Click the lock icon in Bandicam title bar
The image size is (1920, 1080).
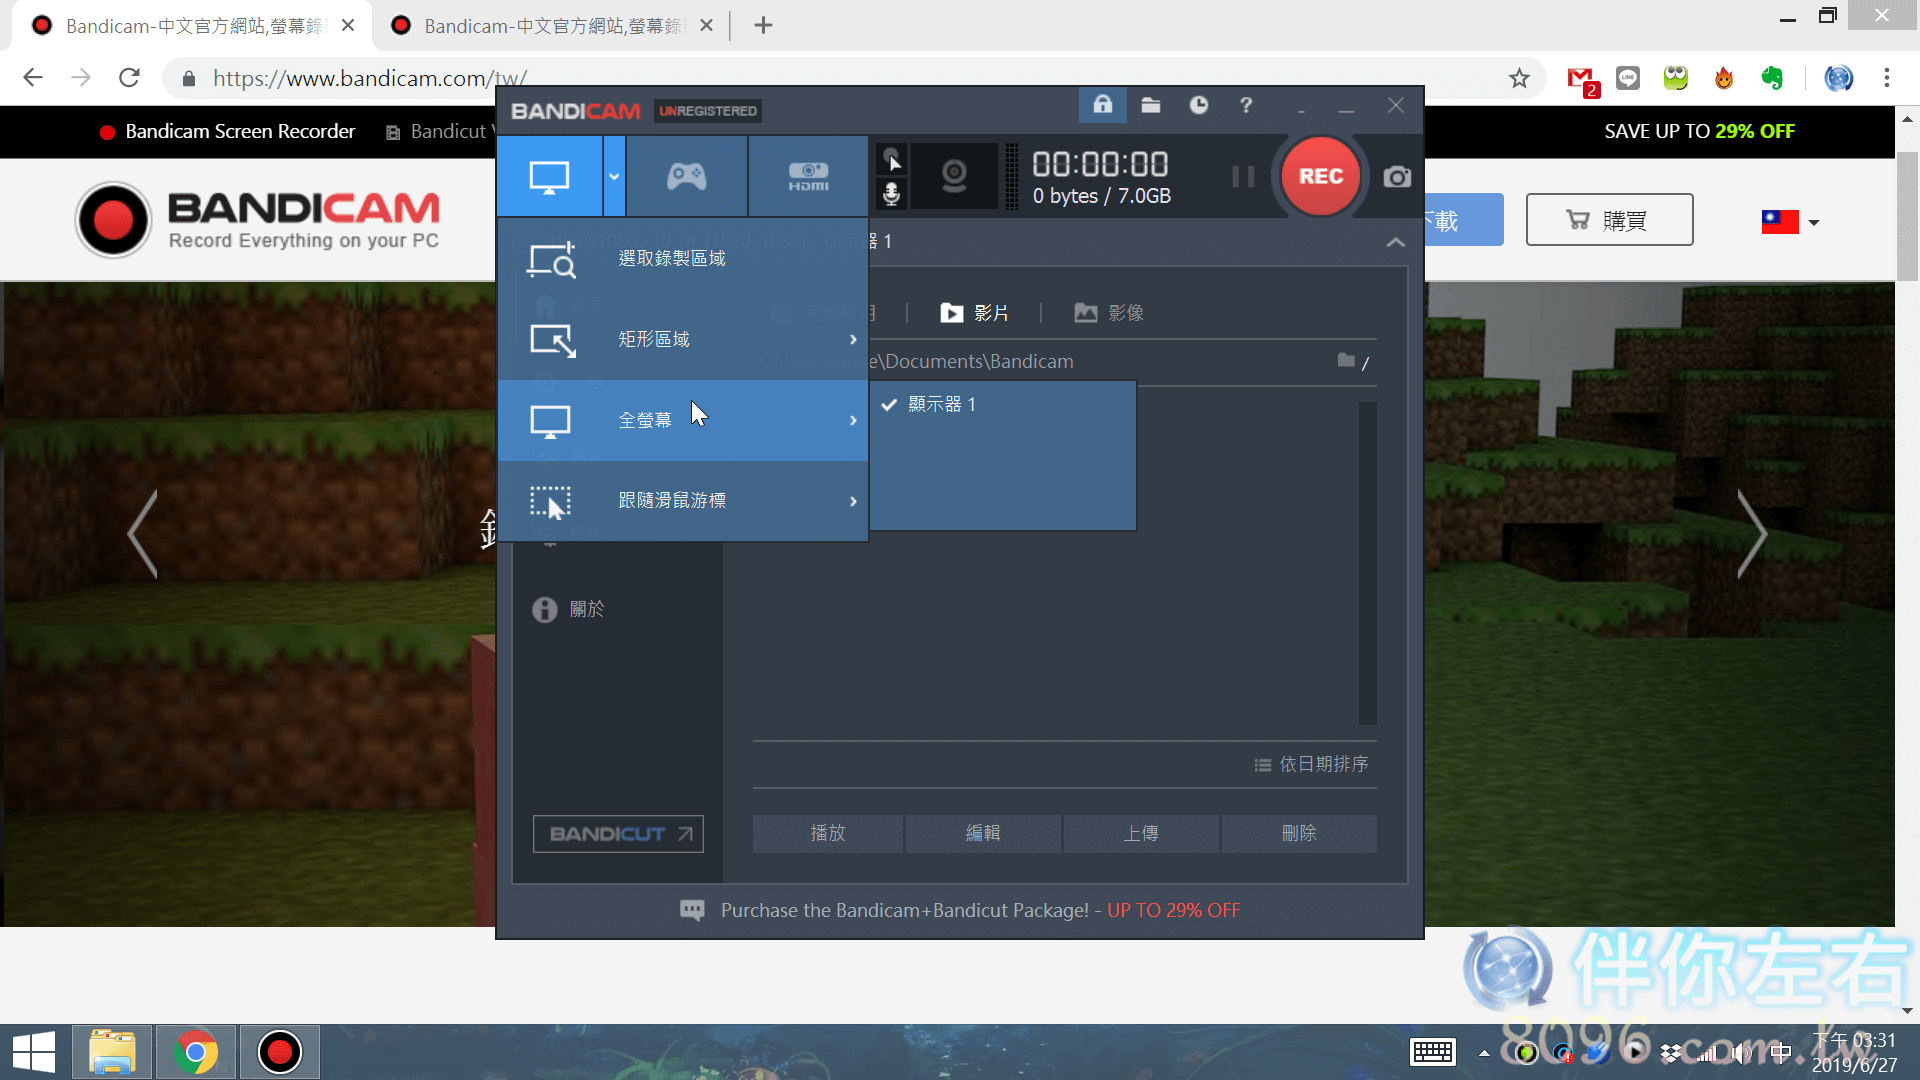click(x=1102, y=105)
